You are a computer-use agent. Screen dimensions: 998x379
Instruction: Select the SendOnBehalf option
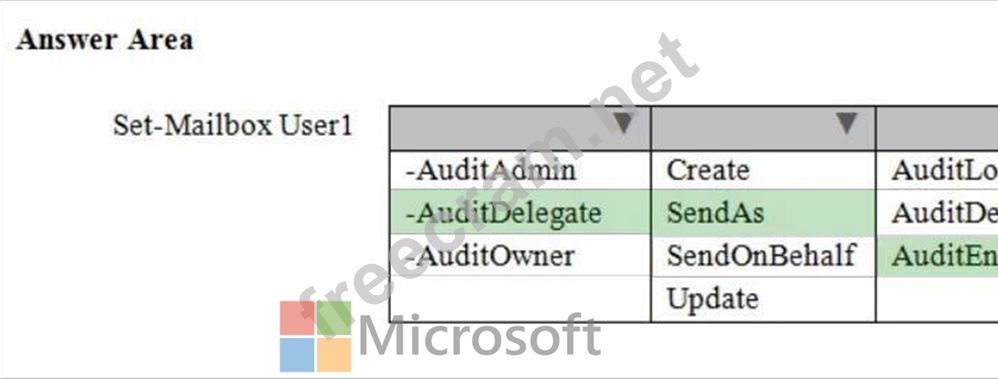tap(763, 255)
